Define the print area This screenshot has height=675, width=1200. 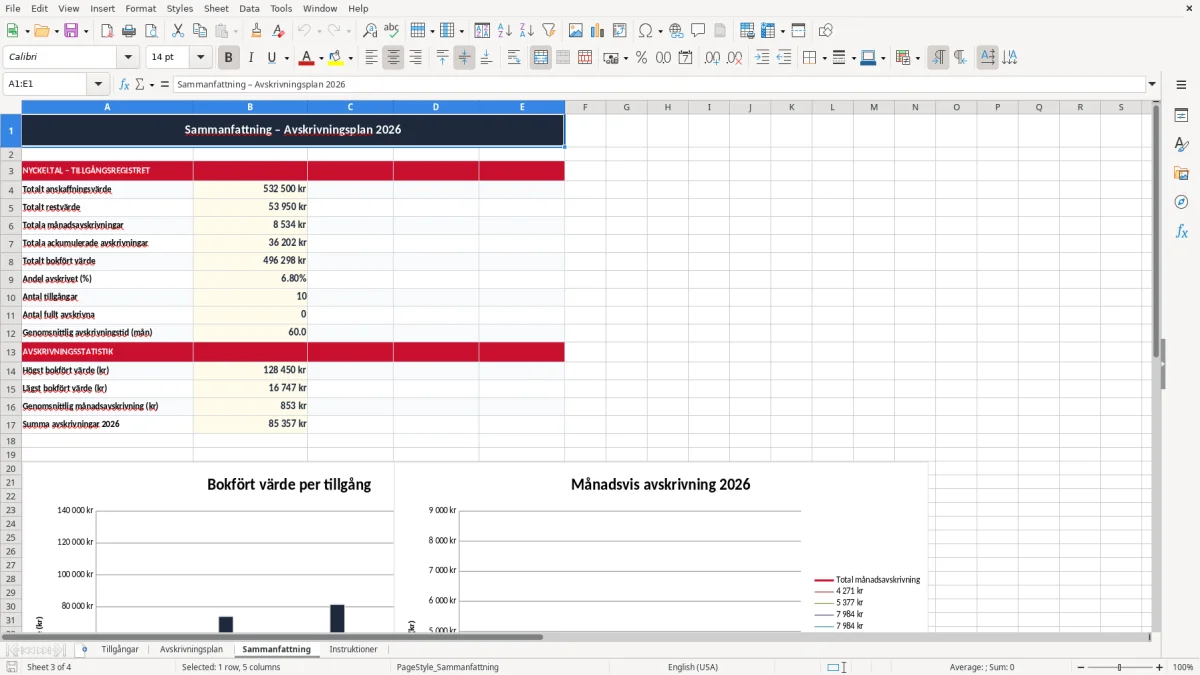click(745, 31)
